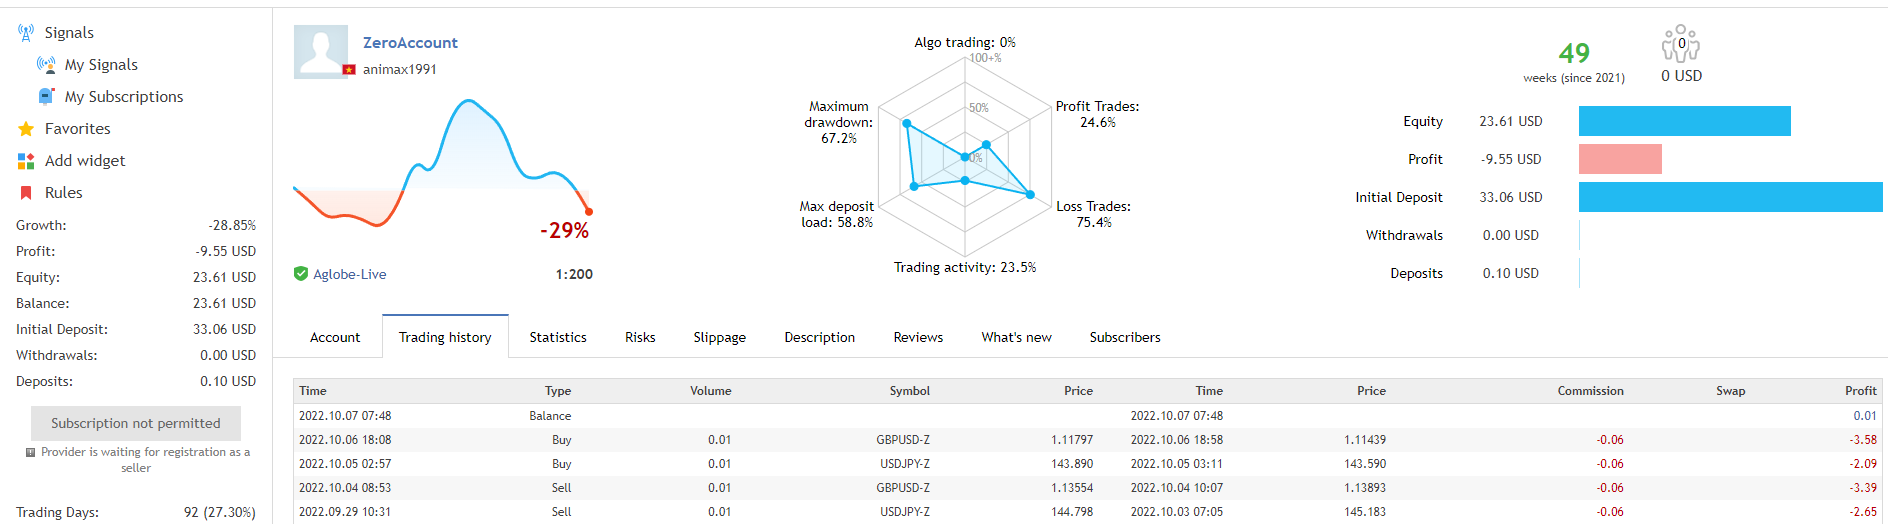Screen dimensions: 1888x524
Task: Click the Profit column header
Action: click(1860, 391)
